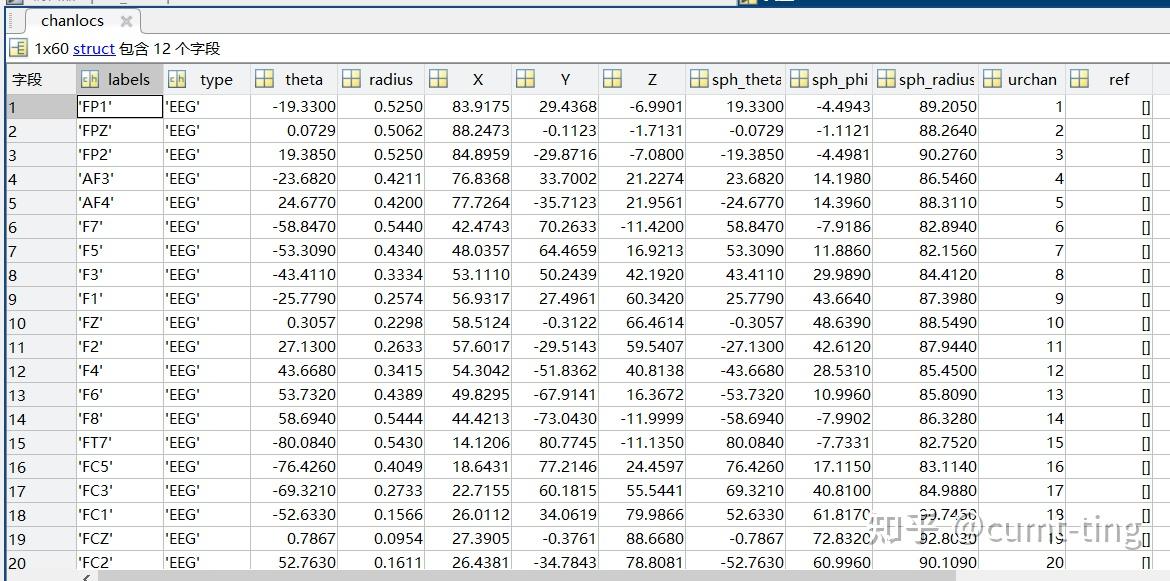
Task: Select X value 83.9175
Action: [x=468, y=107]
